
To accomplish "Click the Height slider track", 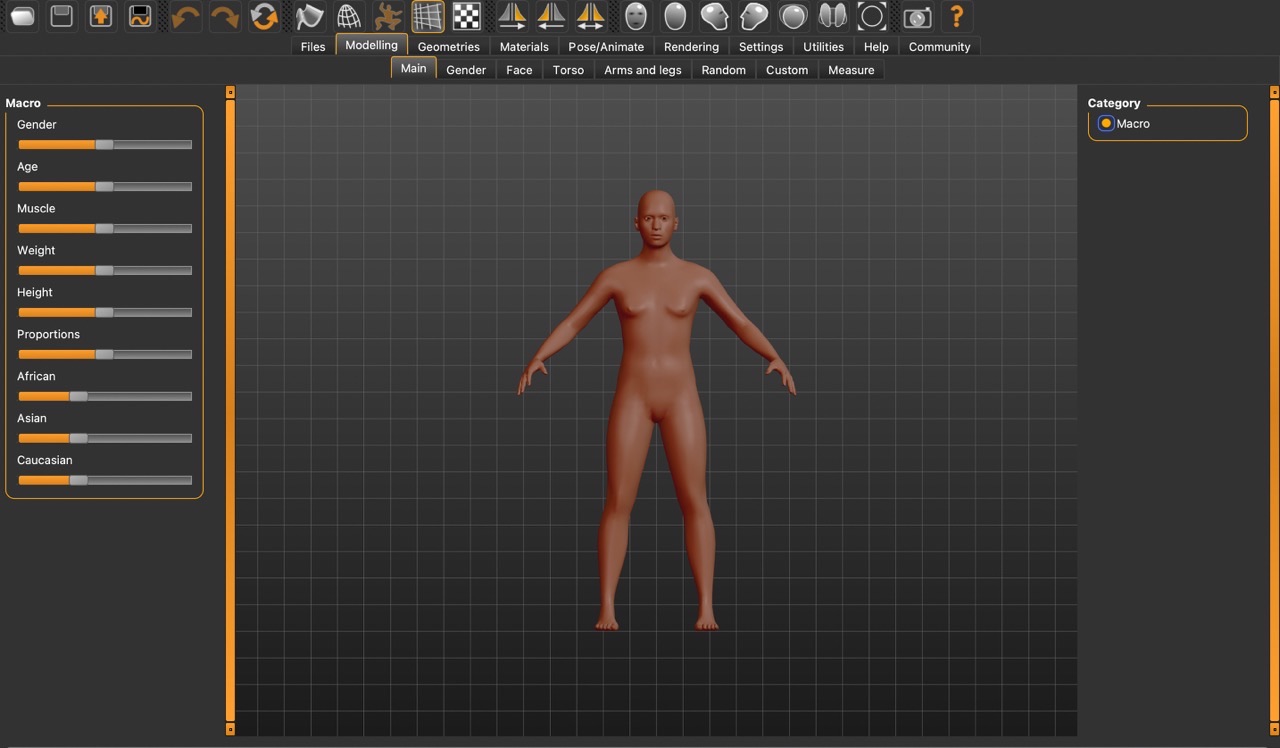I will 150,312.
